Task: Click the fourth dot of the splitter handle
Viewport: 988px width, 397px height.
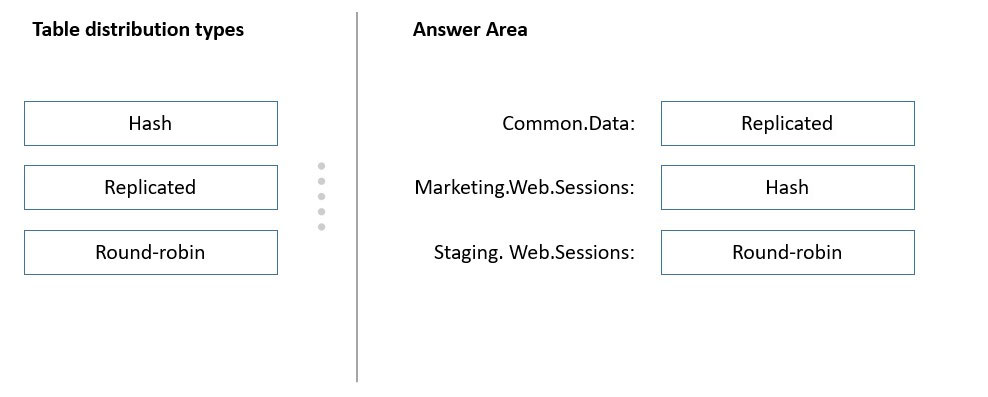Action: tap(321, 212)
